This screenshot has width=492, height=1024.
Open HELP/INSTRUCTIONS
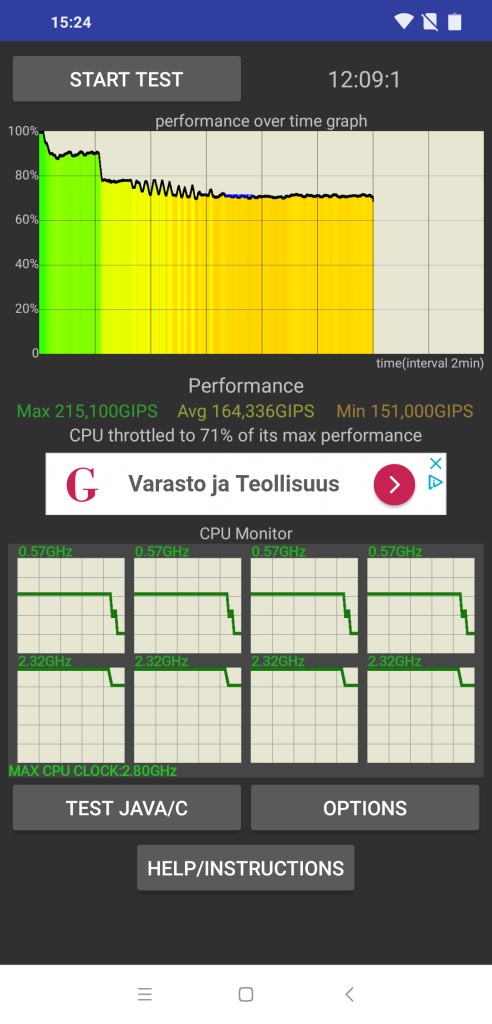click(x=246, y=868)
